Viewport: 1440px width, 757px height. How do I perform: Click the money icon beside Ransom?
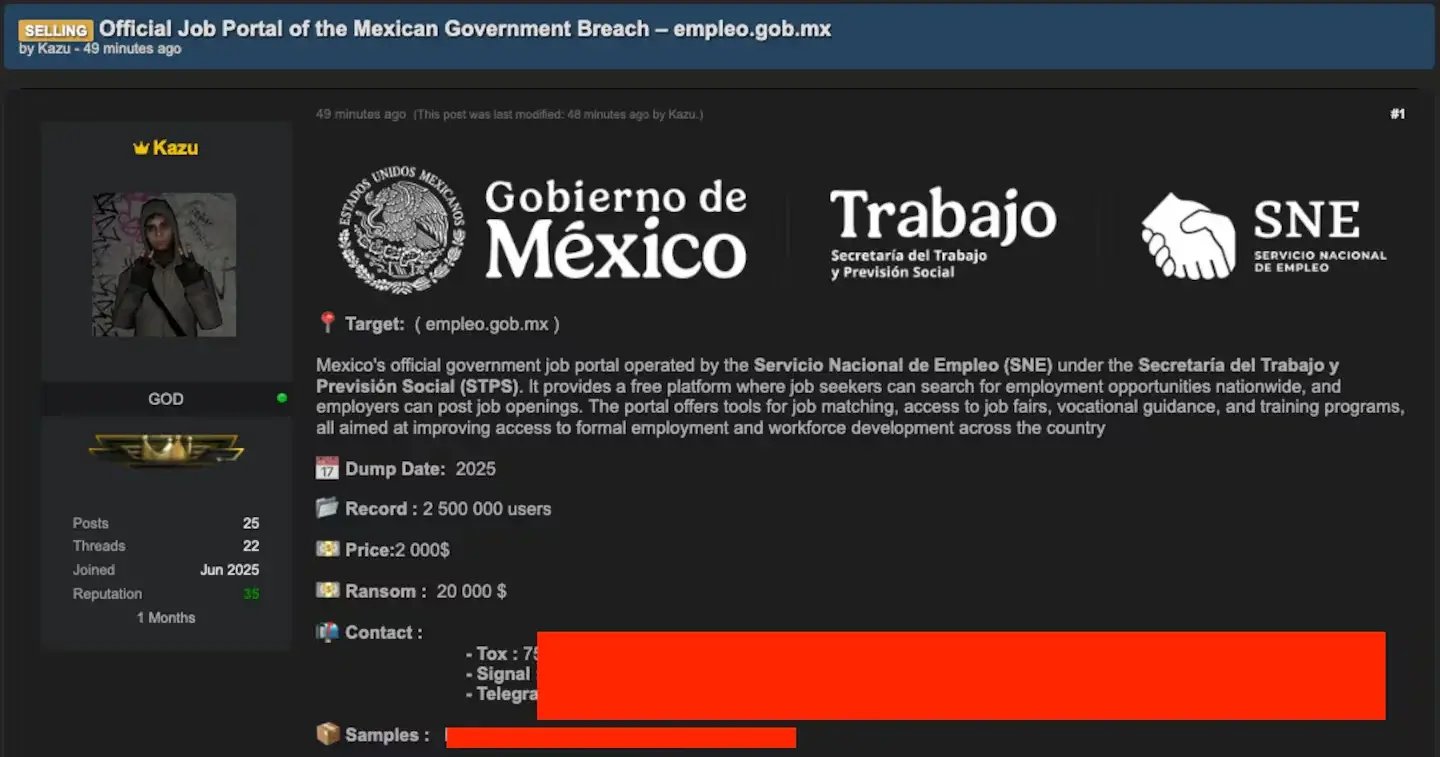tap(327, 590)
